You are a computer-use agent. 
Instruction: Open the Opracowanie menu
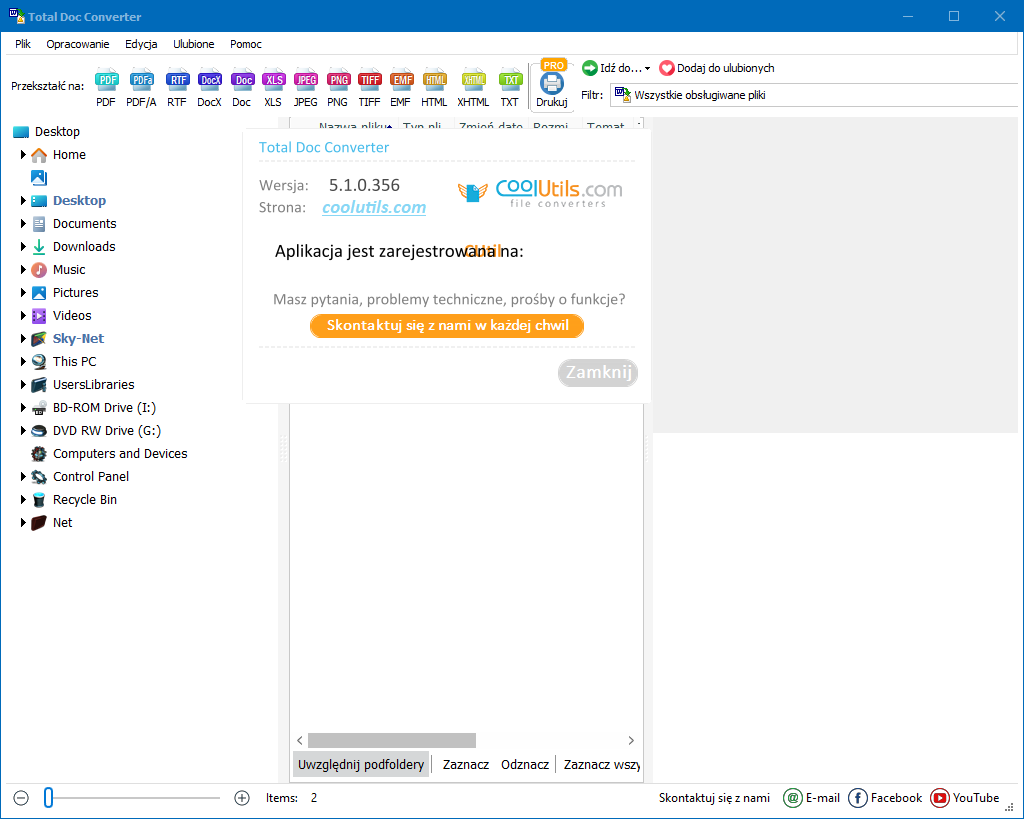pos(78,44)
